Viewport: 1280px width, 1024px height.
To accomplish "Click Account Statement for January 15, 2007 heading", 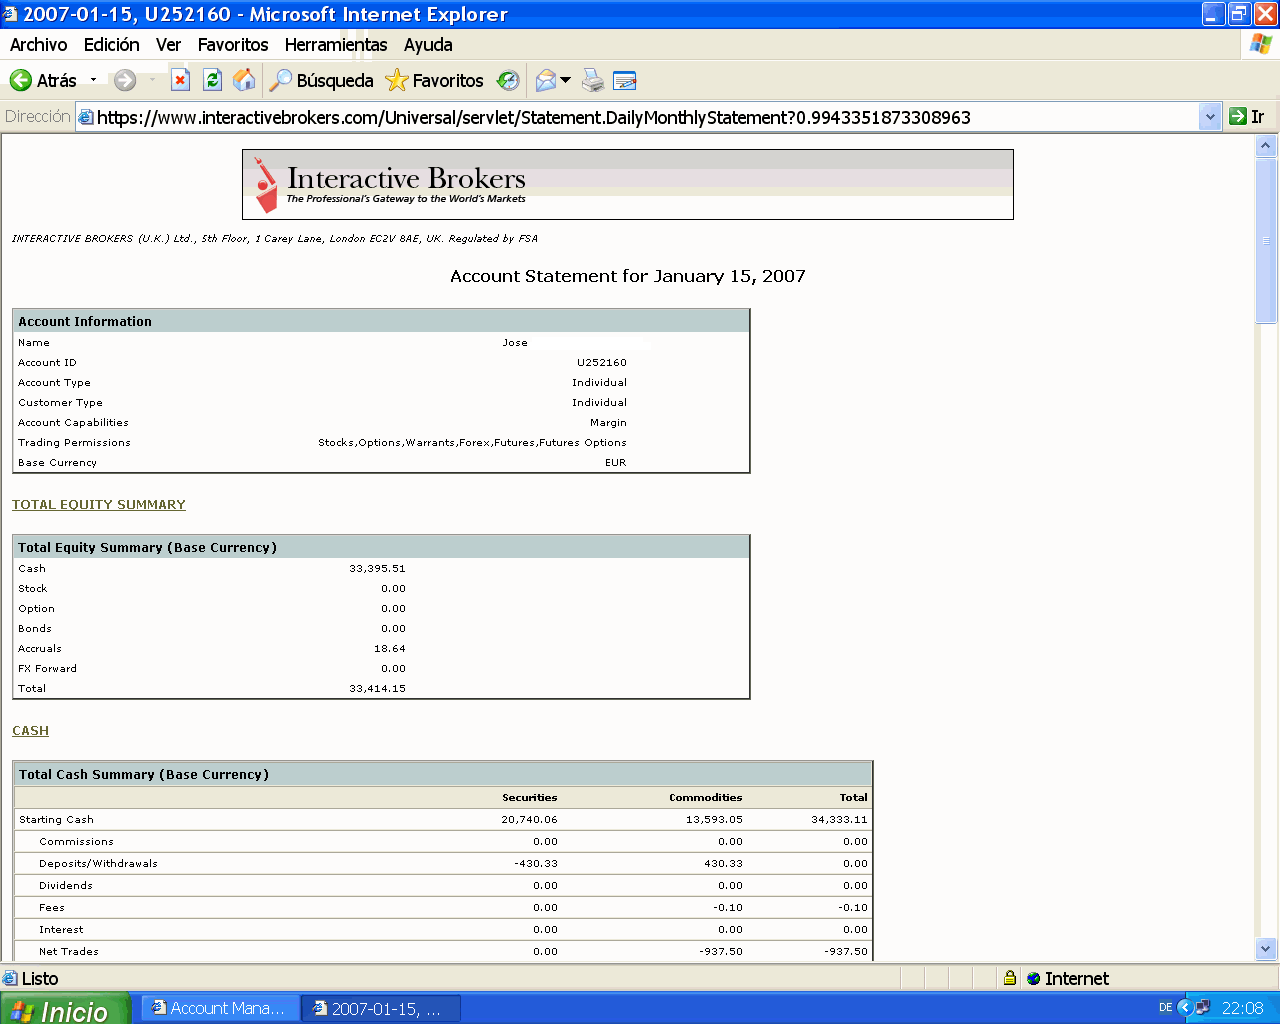I will point(628,276).
